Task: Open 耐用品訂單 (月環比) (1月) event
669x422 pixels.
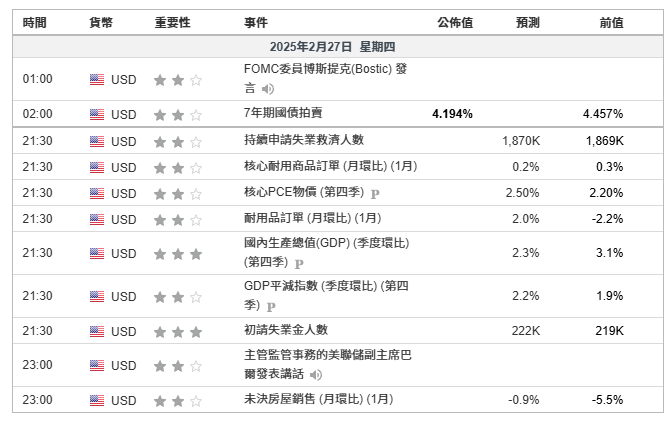Action: (x=314, y=218)
